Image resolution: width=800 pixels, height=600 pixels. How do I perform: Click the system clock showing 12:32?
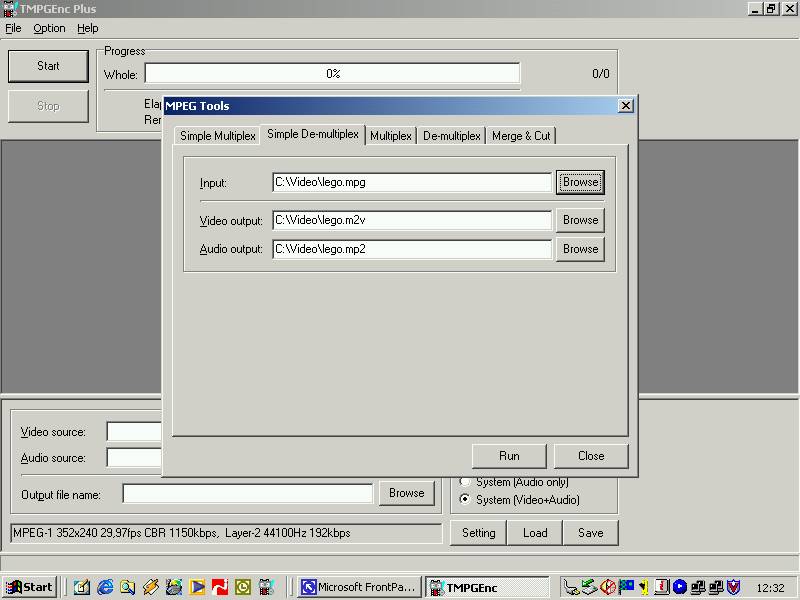click(x=770, y=588)
